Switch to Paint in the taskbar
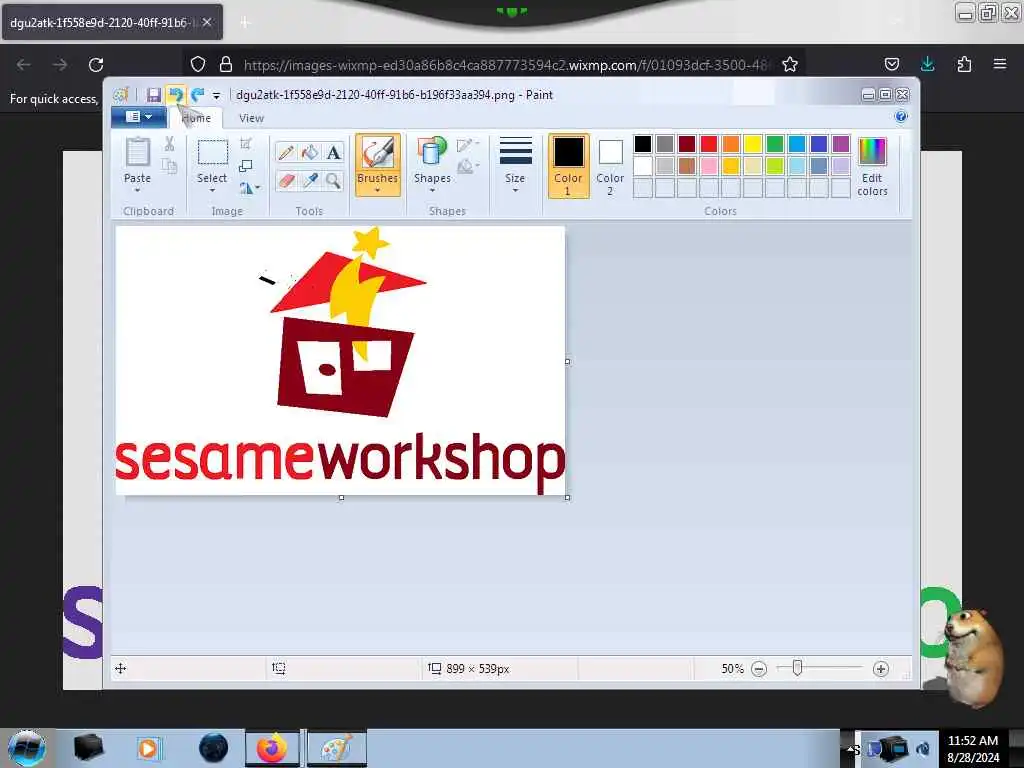 pos(336,748)
